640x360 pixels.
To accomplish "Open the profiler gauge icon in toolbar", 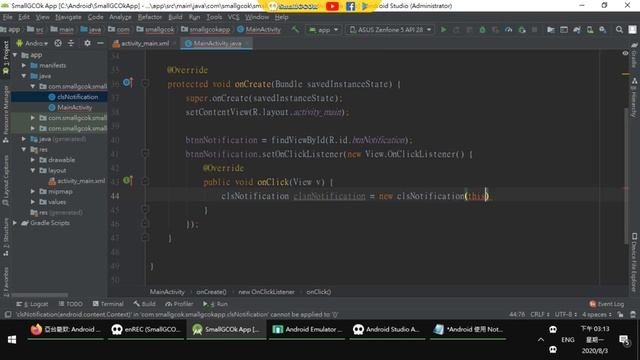I will click(509, 29).
